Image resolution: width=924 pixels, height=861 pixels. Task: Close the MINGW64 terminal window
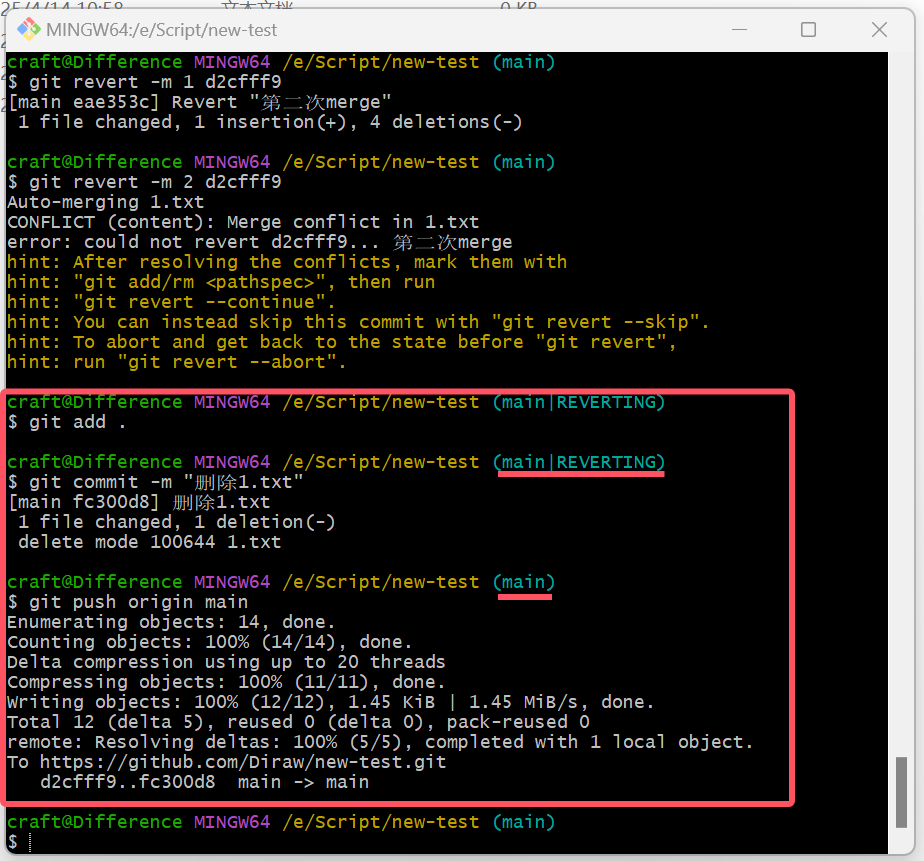pyautogui.click(x=879, y=29)
